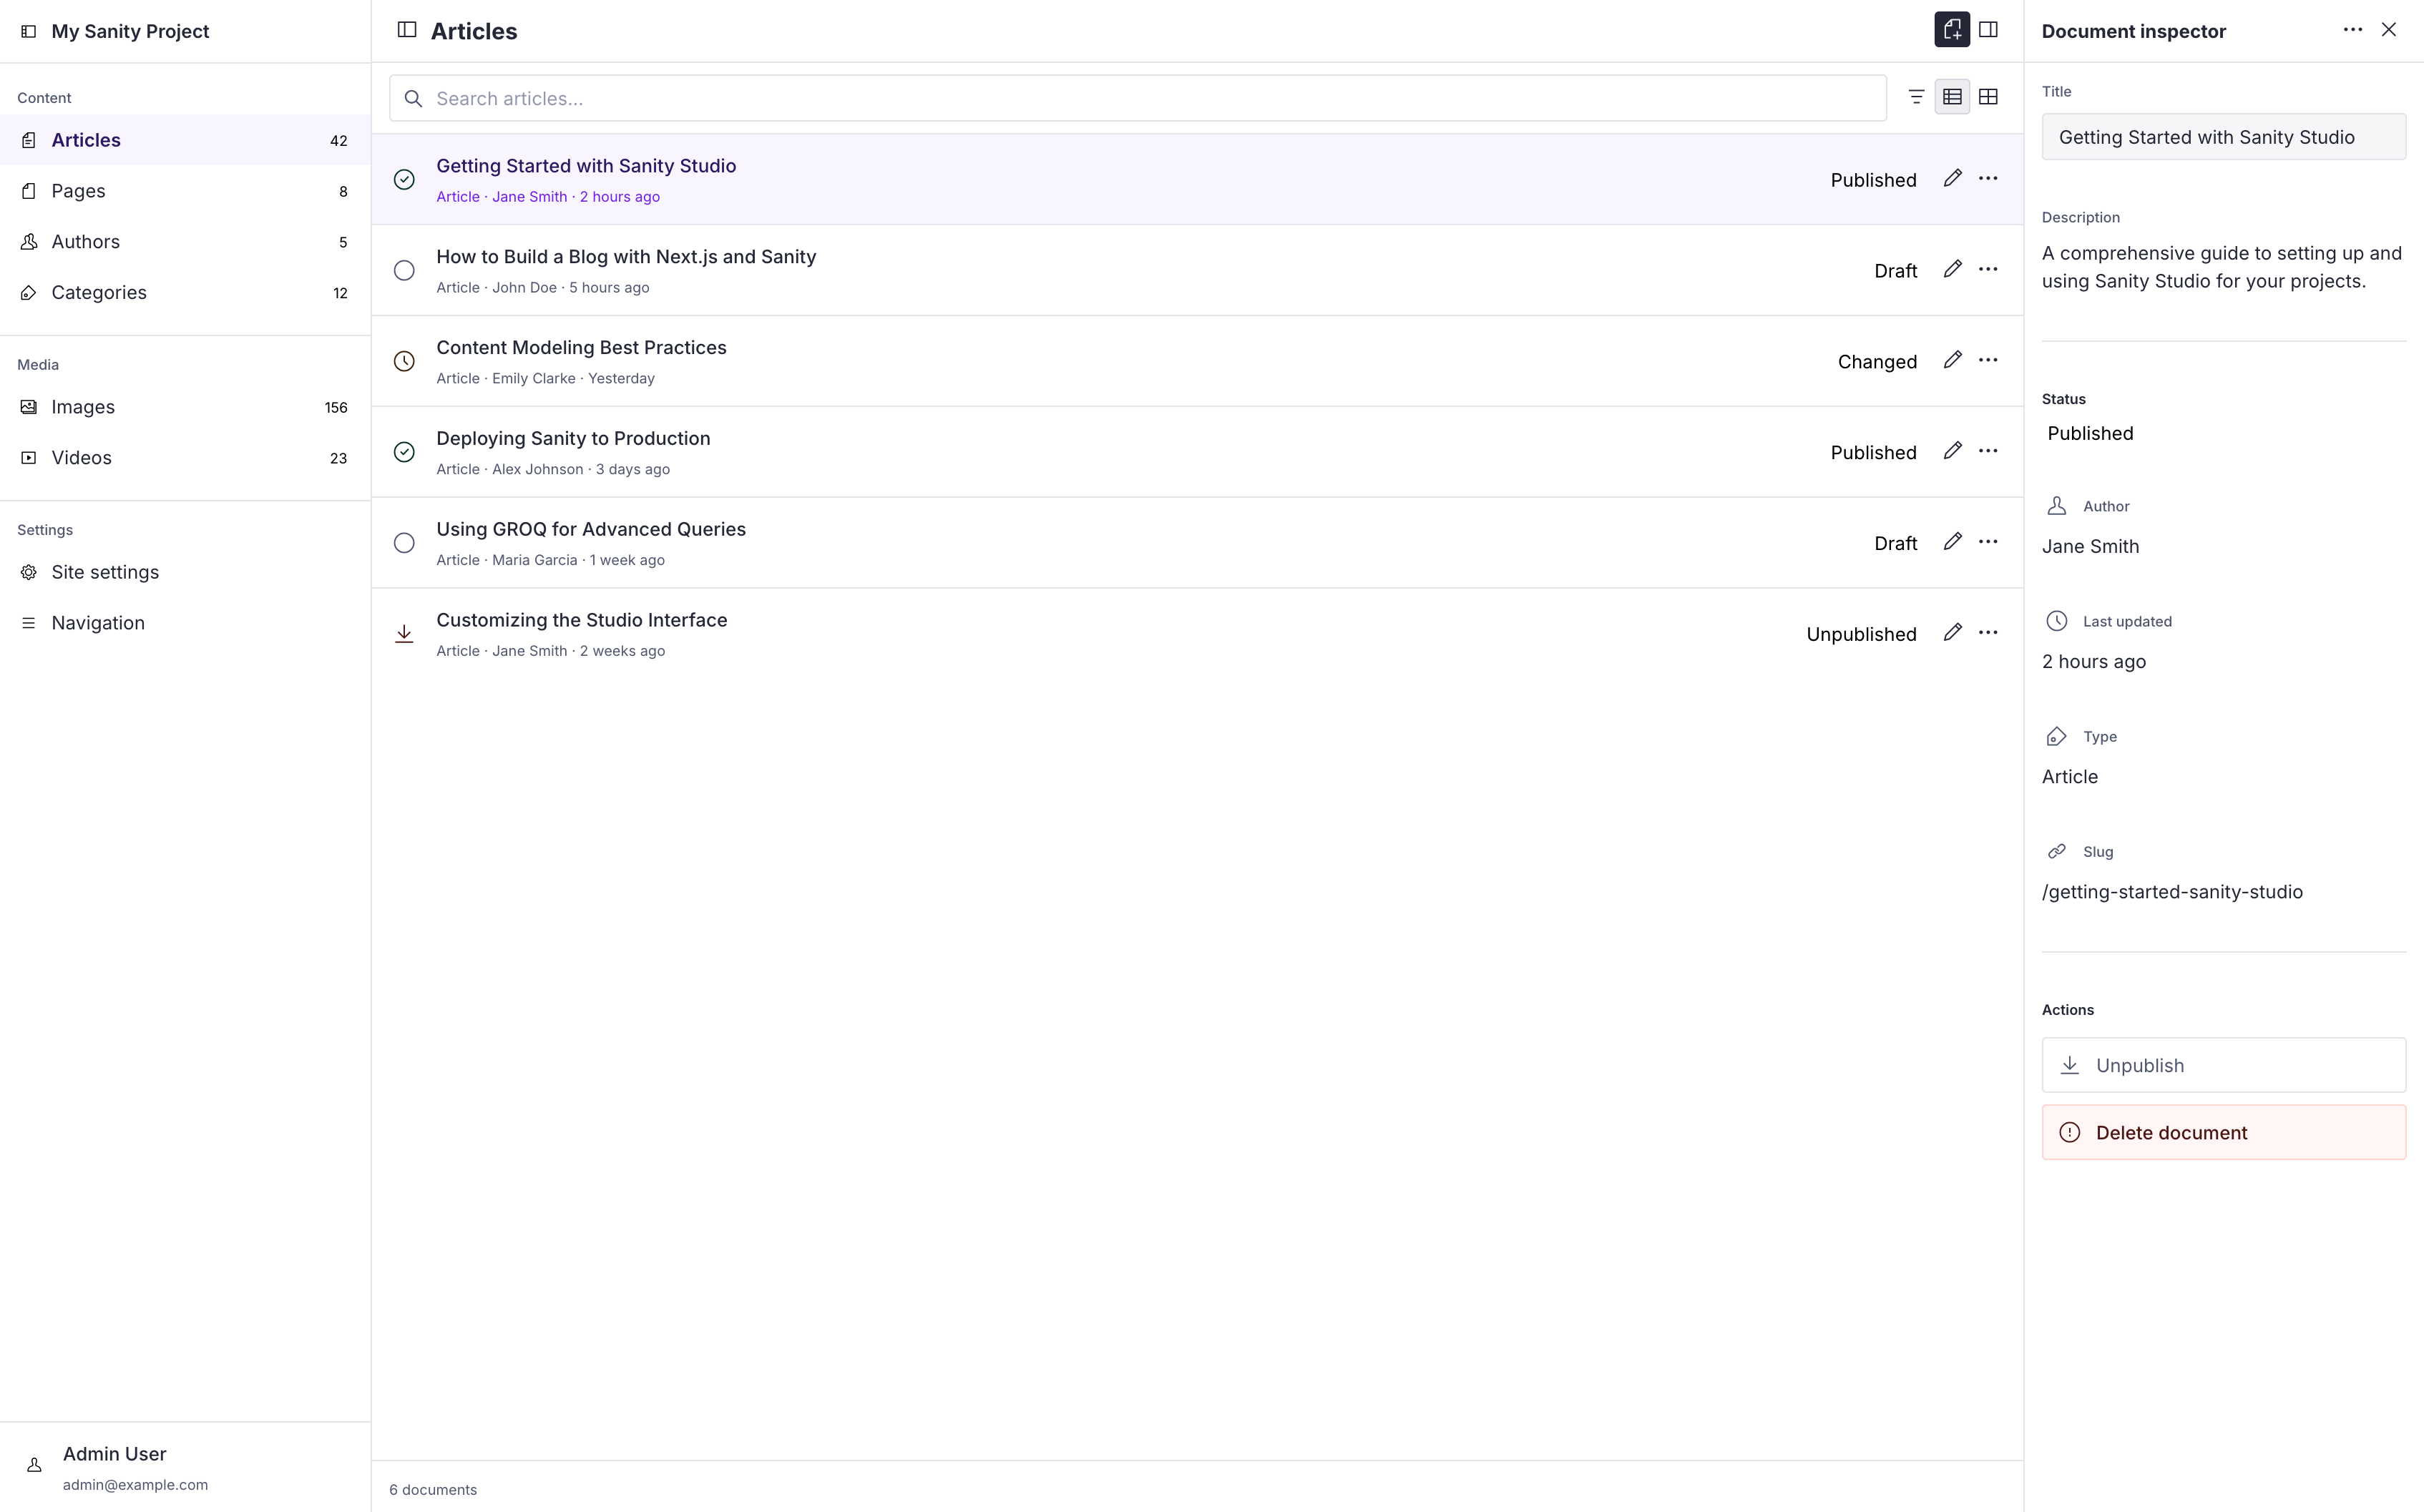Unpublish the document
This screenshot has height=1512, width=2424.
click(x=2224, y=1065)
